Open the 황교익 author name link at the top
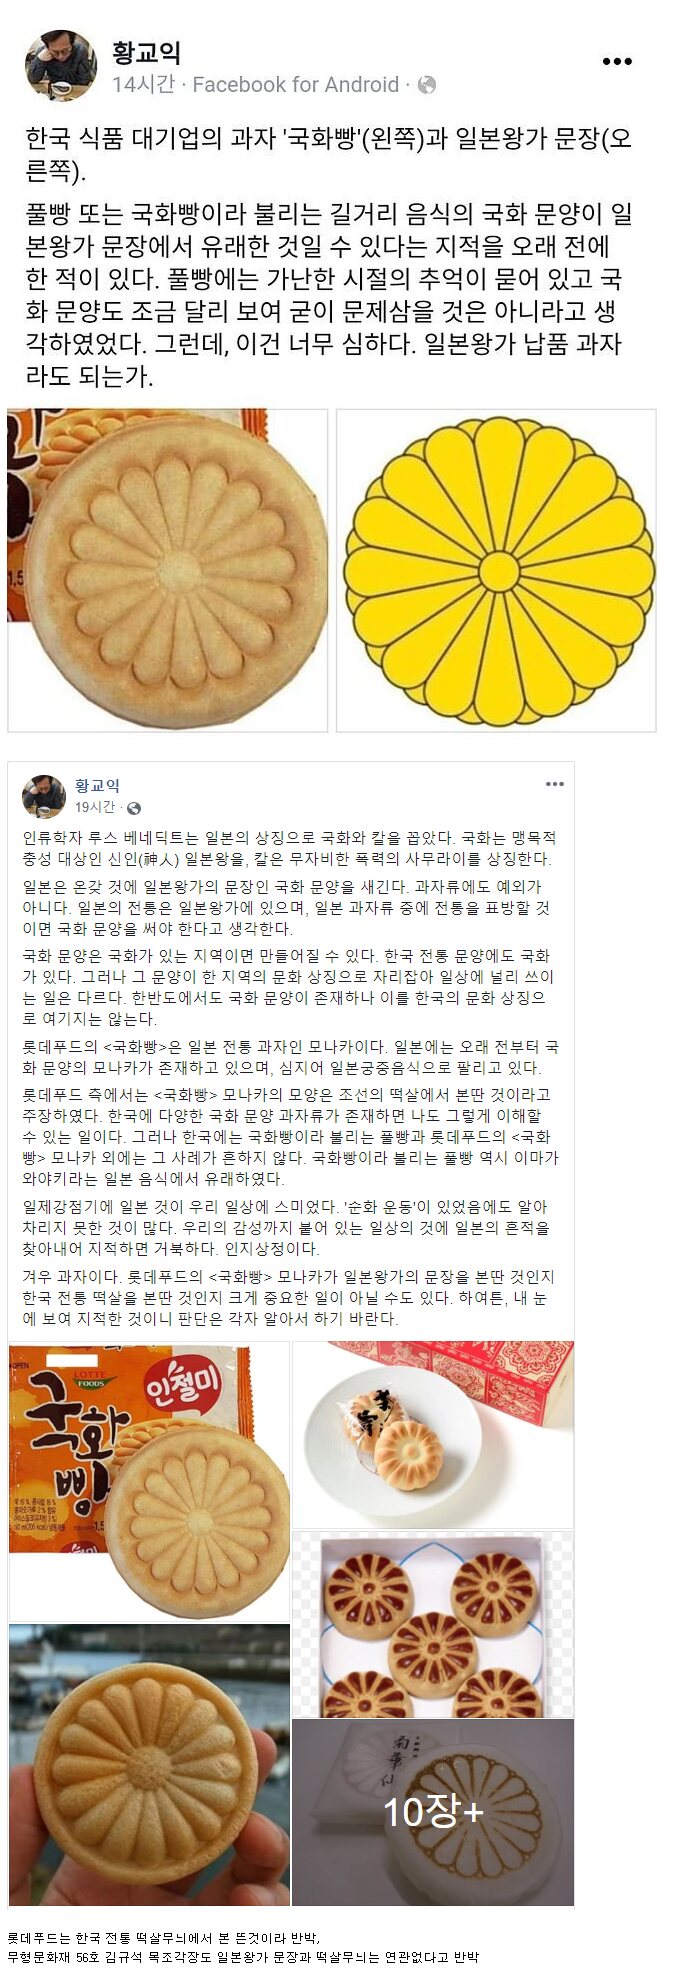 pyautogui.click(x=147, y=52)
